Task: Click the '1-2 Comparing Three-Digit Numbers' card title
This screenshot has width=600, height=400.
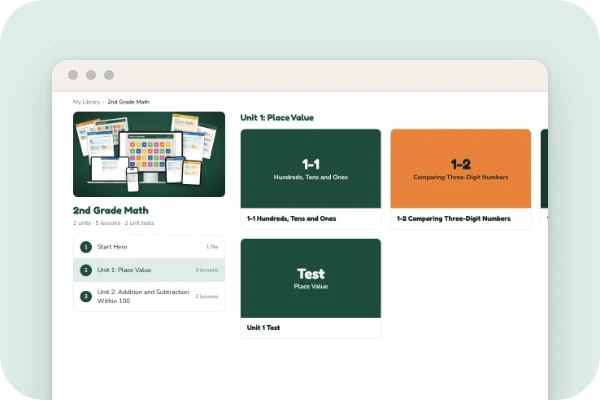Action: [453, 219]
